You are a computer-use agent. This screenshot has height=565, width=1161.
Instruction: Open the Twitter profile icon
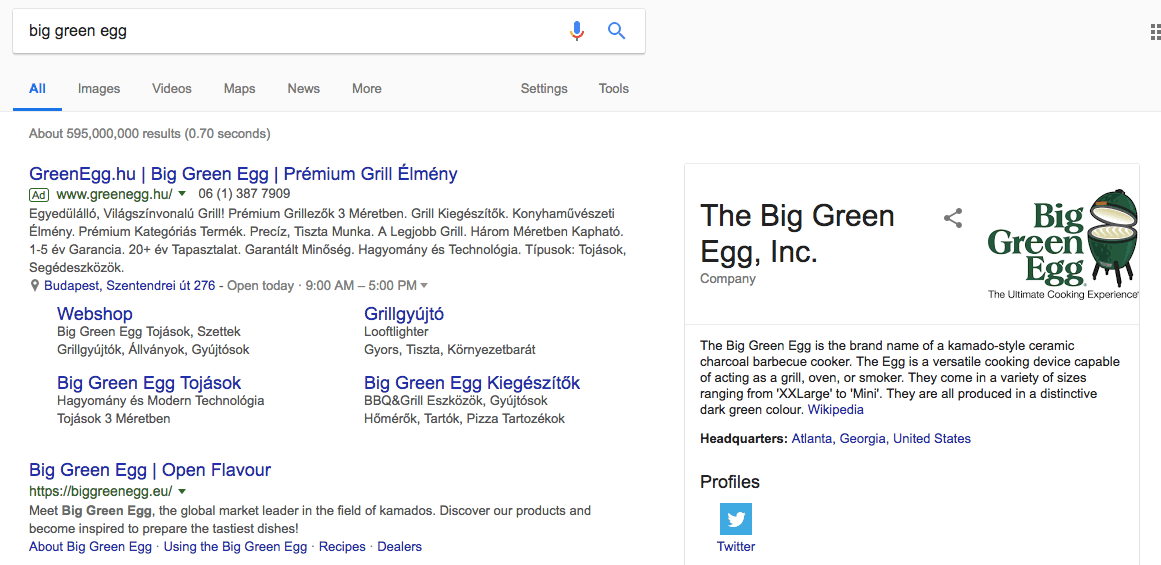(736, 519)
